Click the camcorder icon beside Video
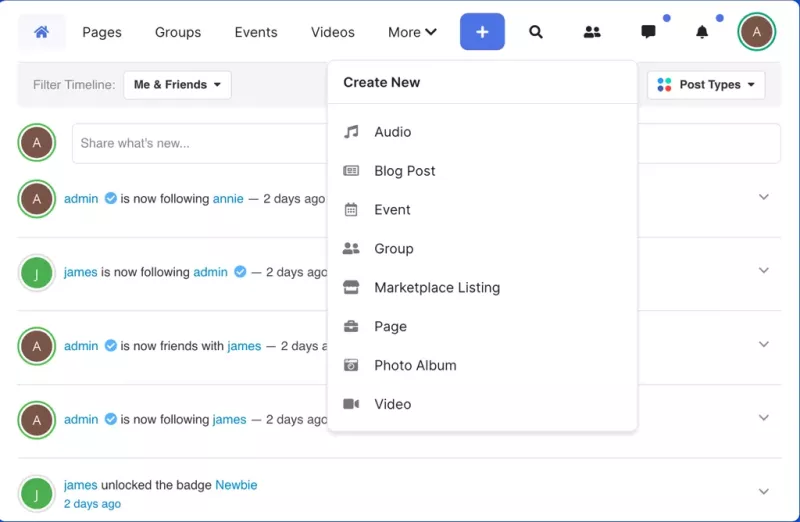This screenshot has width=800, height=522. click(x=351, y=404)
